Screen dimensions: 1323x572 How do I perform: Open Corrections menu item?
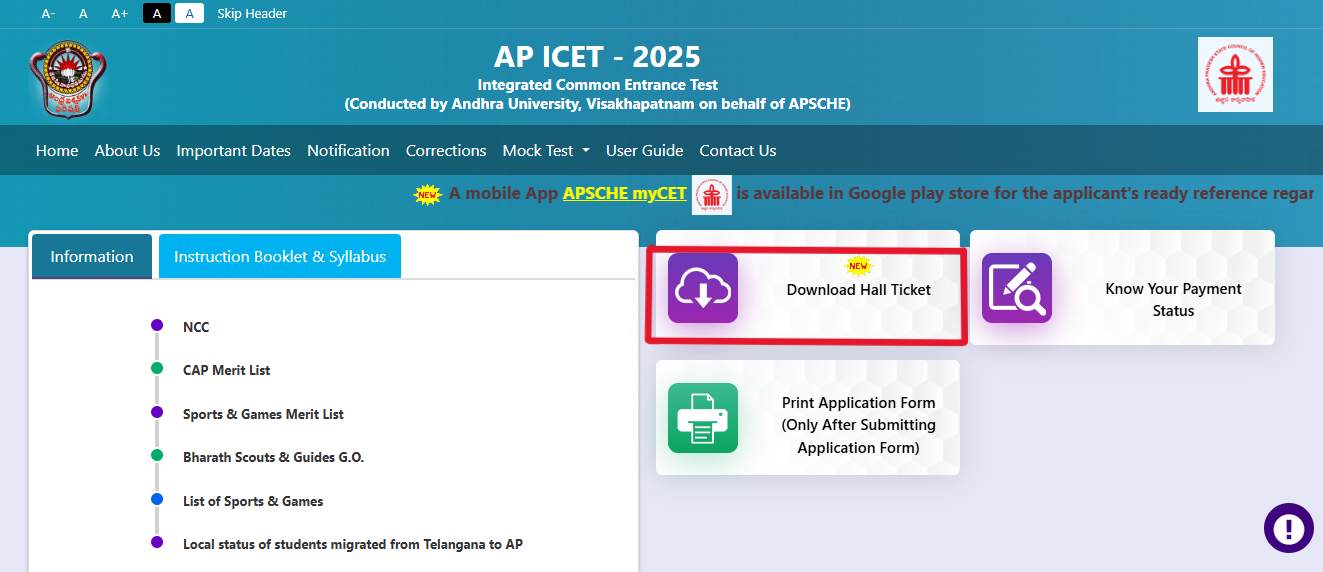[x=446, y=150]
